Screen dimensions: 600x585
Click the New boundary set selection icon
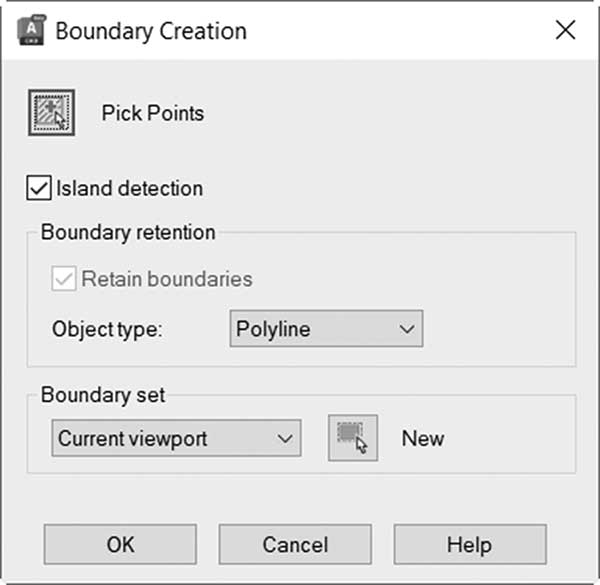point(353,438)
